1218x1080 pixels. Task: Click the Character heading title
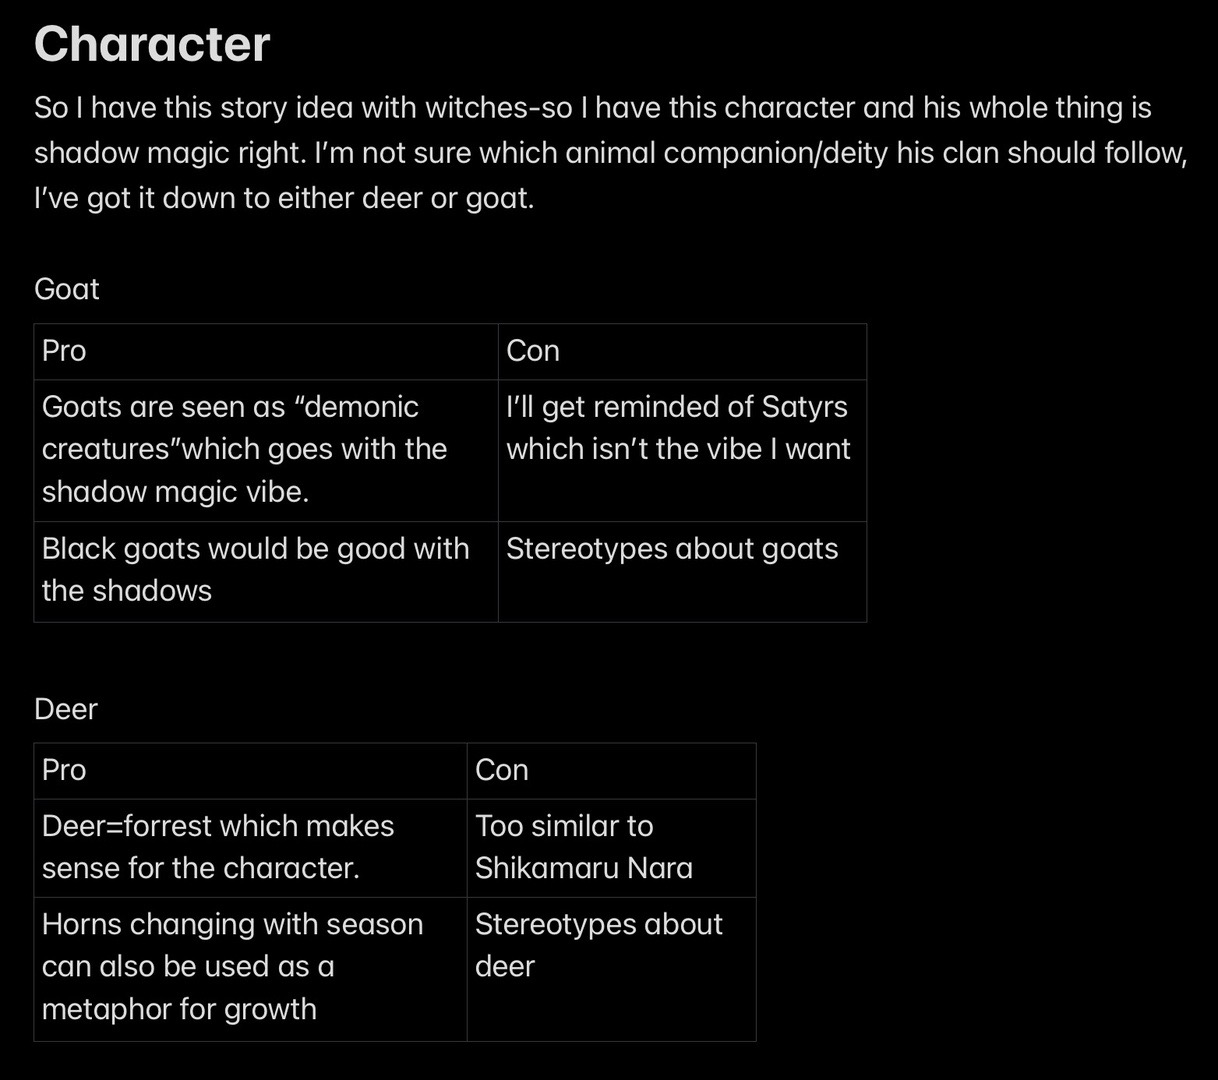pos(152,45)
